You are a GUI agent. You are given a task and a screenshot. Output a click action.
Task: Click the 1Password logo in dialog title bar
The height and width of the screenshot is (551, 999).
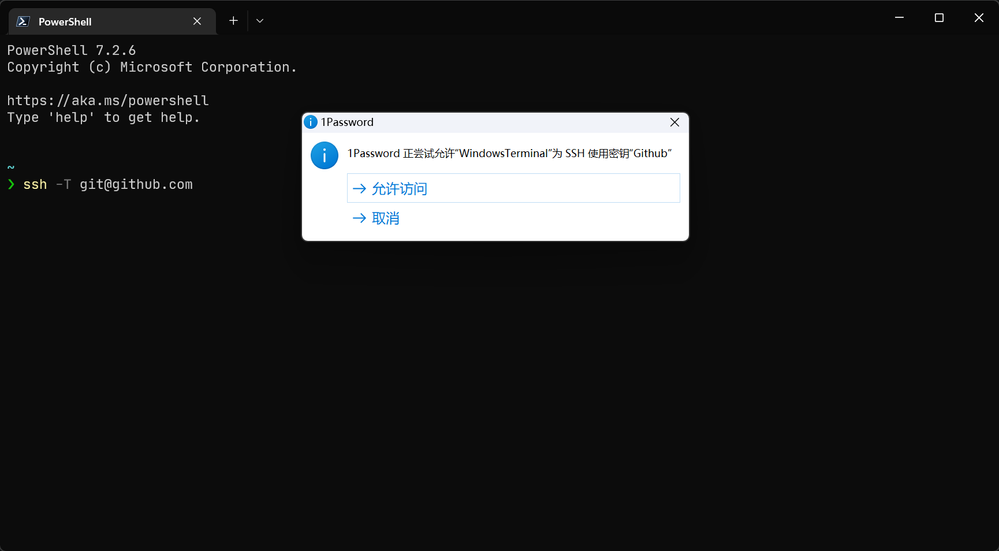(311, 122)
